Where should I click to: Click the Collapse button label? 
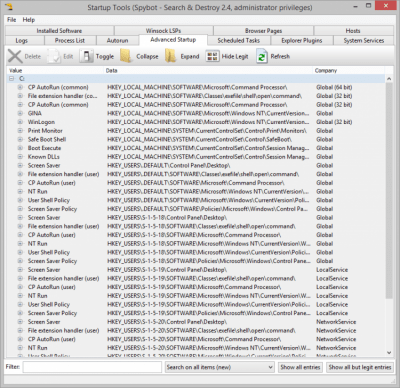pos(147,57)
